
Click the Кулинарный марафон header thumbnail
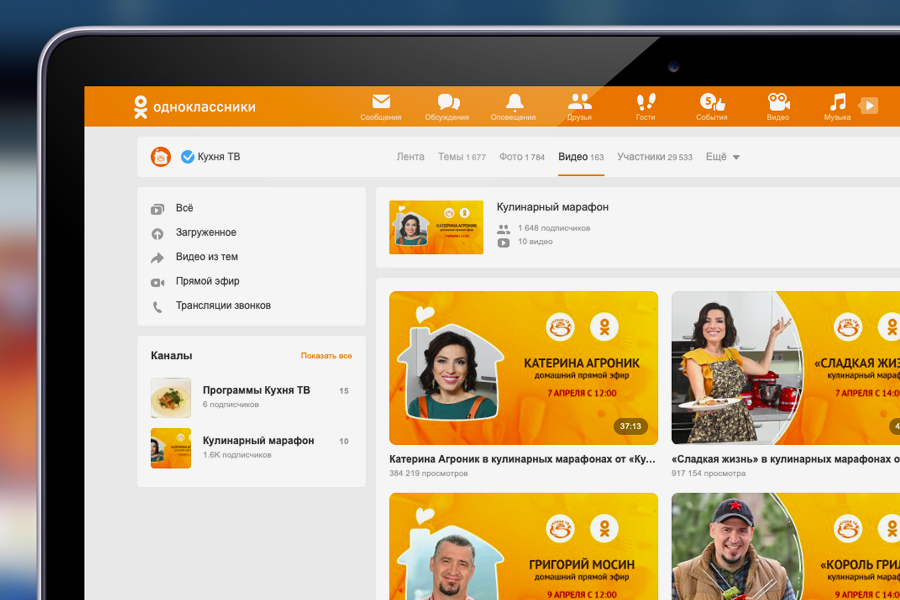(436, 227)
